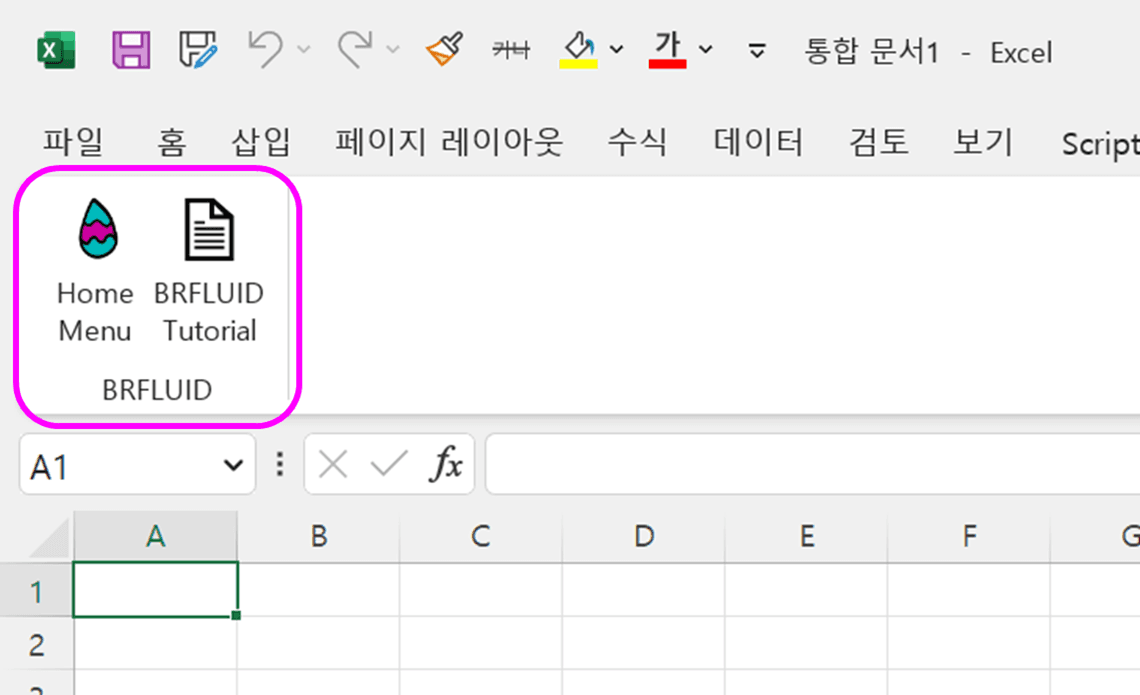Select row 1 header
This screenshot has width=1140, height=695.
click(36, 591)
